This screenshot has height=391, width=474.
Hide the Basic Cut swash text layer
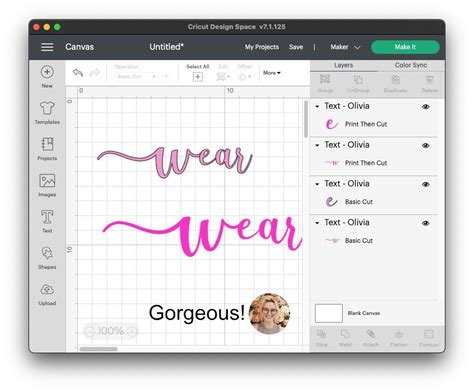[x=426, y=223]
